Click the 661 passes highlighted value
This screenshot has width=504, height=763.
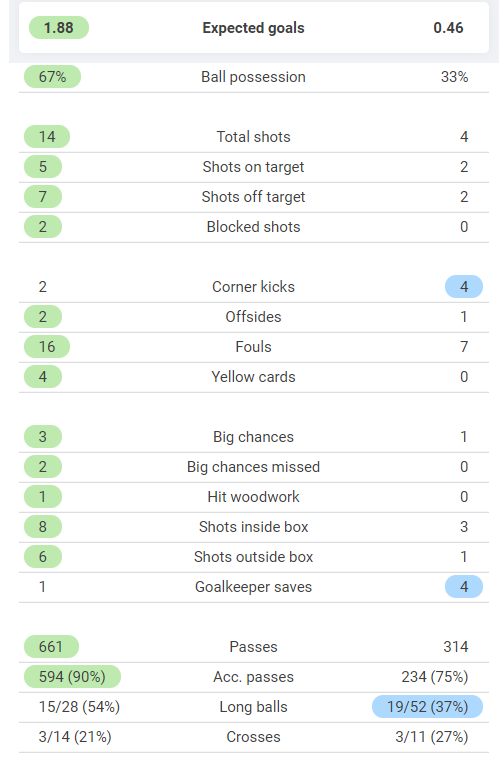click(x=51, y=647)
